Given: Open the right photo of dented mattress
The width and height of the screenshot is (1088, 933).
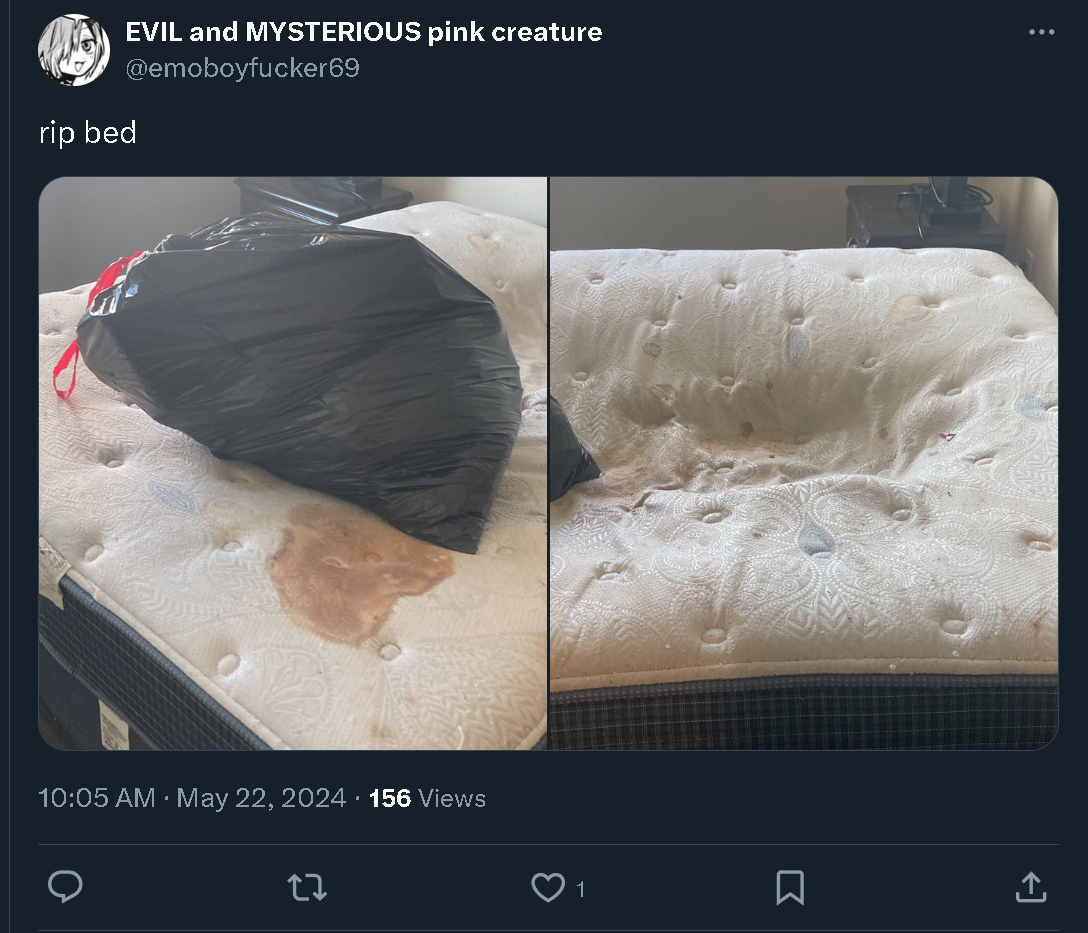Looking at the screenshot, I should [x=804, y=463].
